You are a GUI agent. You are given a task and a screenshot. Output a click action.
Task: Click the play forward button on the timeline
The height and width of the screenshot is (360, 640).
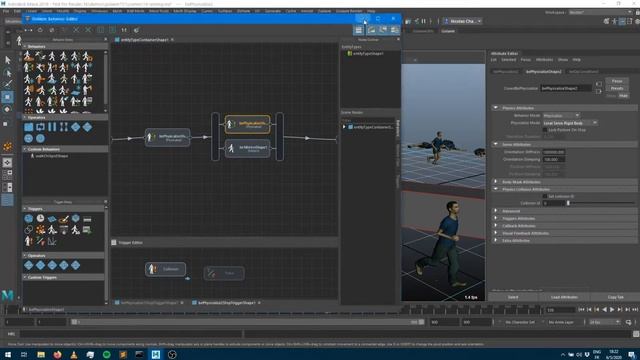tap(612, 310)
